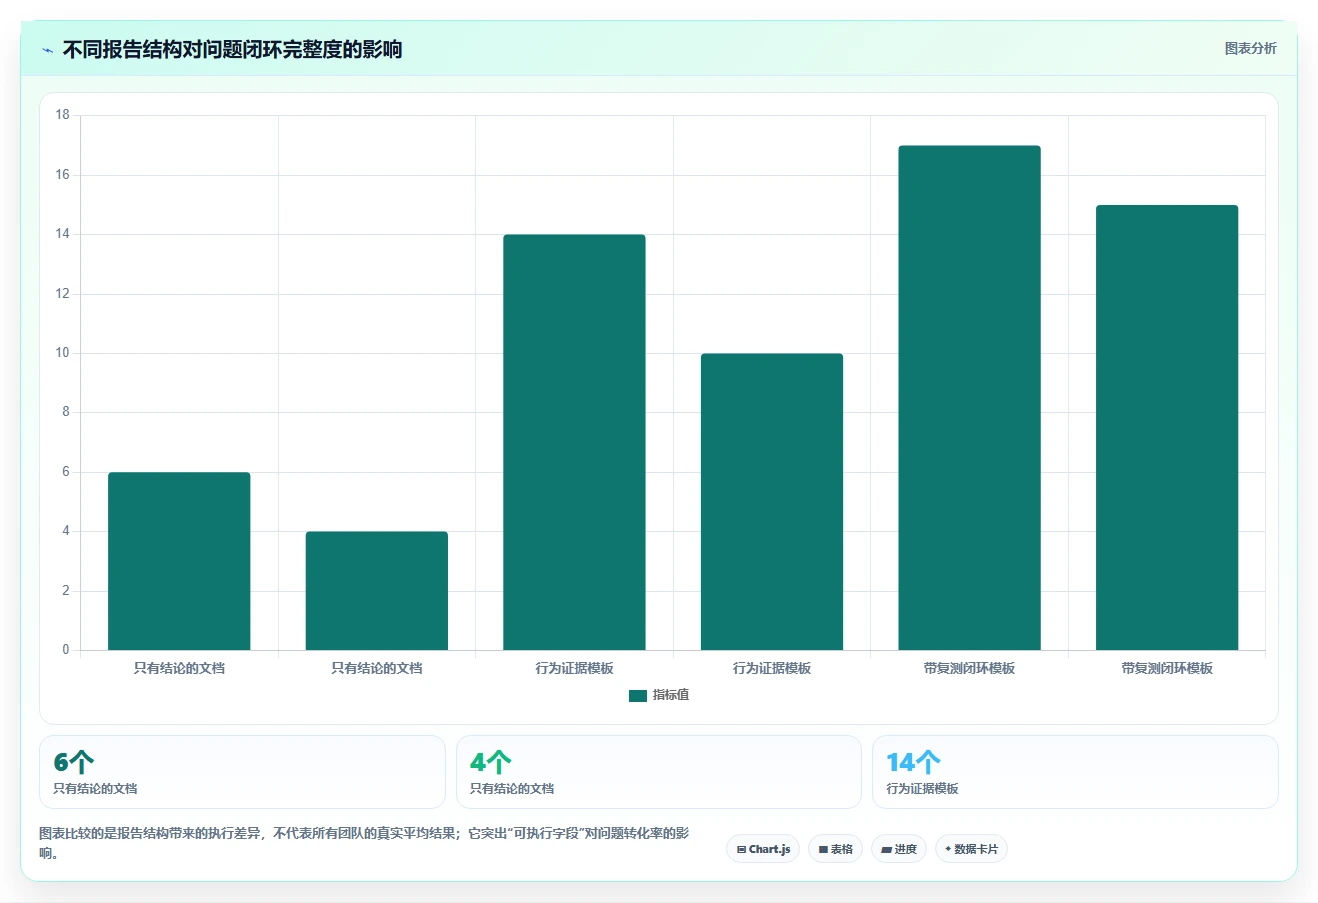Click the chart bar reaching value 10
Screen dimensions: 1318x903
point(772,502)
